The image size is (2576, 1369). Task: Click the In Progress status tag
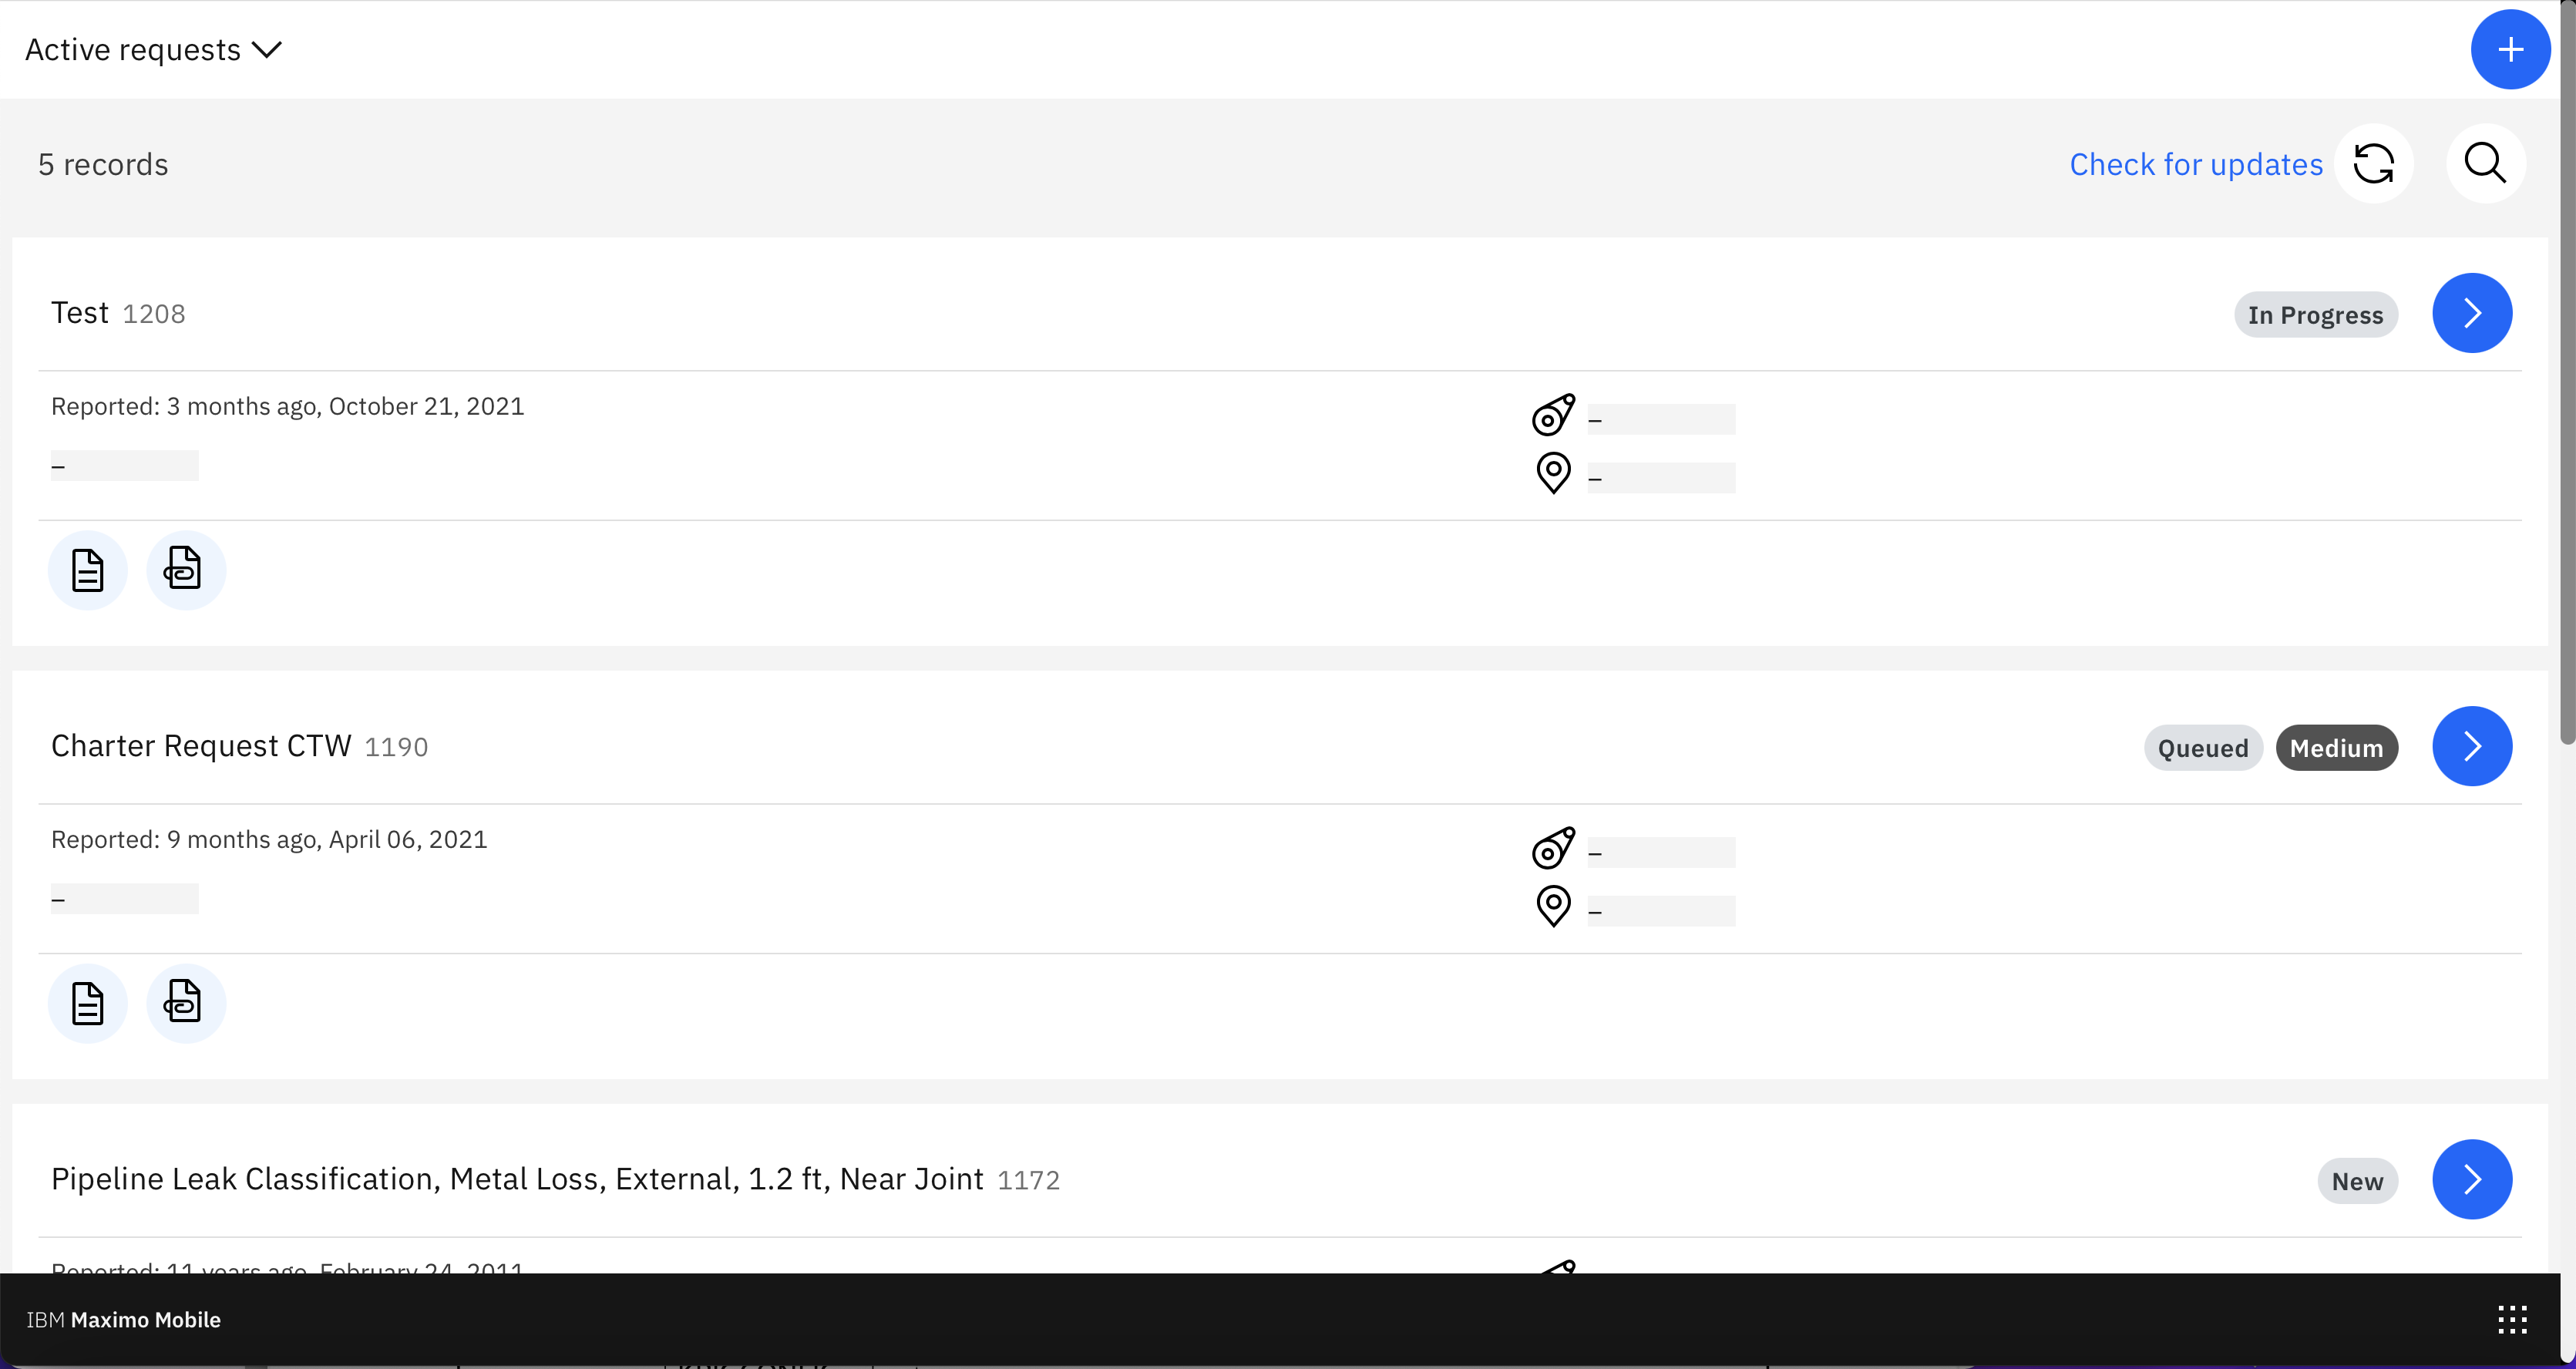coord(2315,315)
